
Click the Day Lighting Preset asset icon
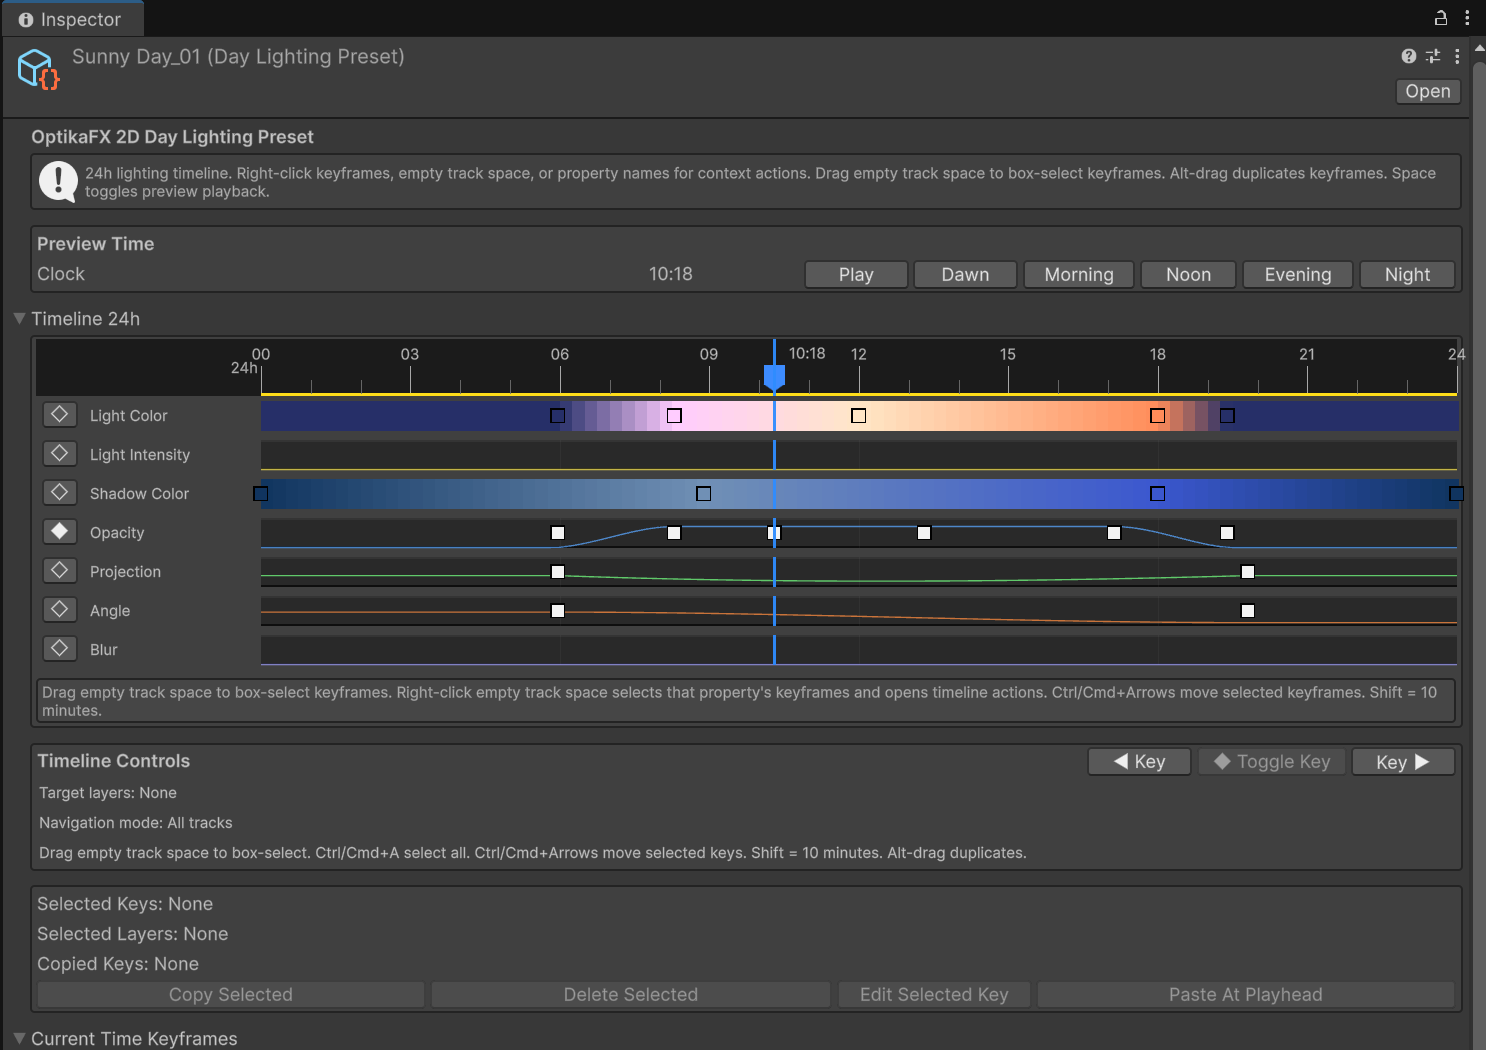(x=39, y=69)
